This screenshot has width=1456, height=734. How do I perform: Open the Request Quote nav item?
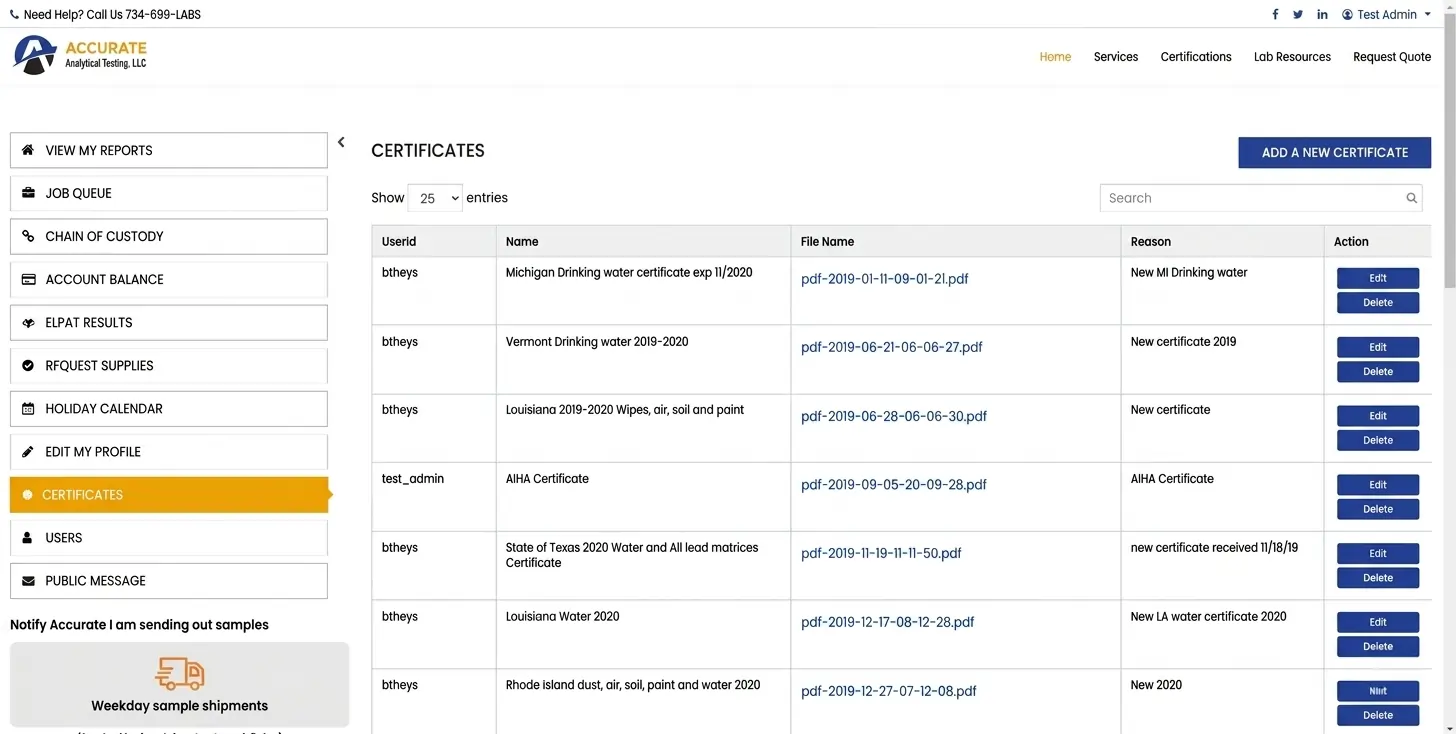[1392, 57]
